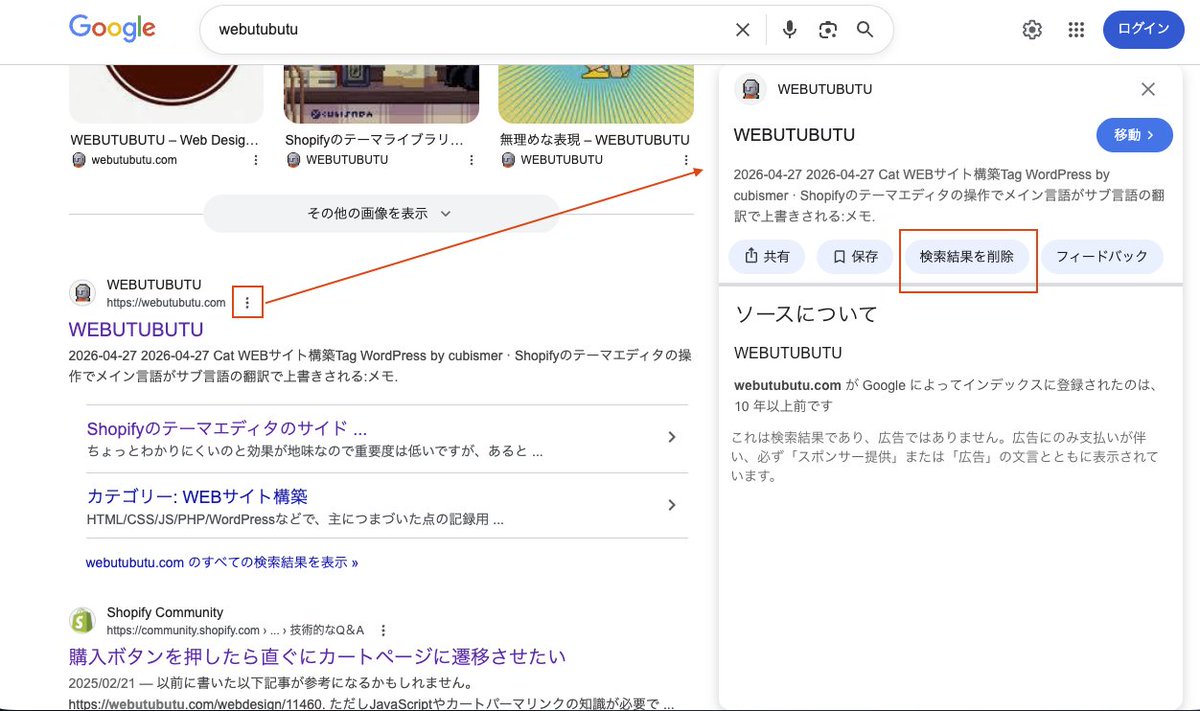
Task: Click the Shopify Community favicon
Action: (82, 620)
